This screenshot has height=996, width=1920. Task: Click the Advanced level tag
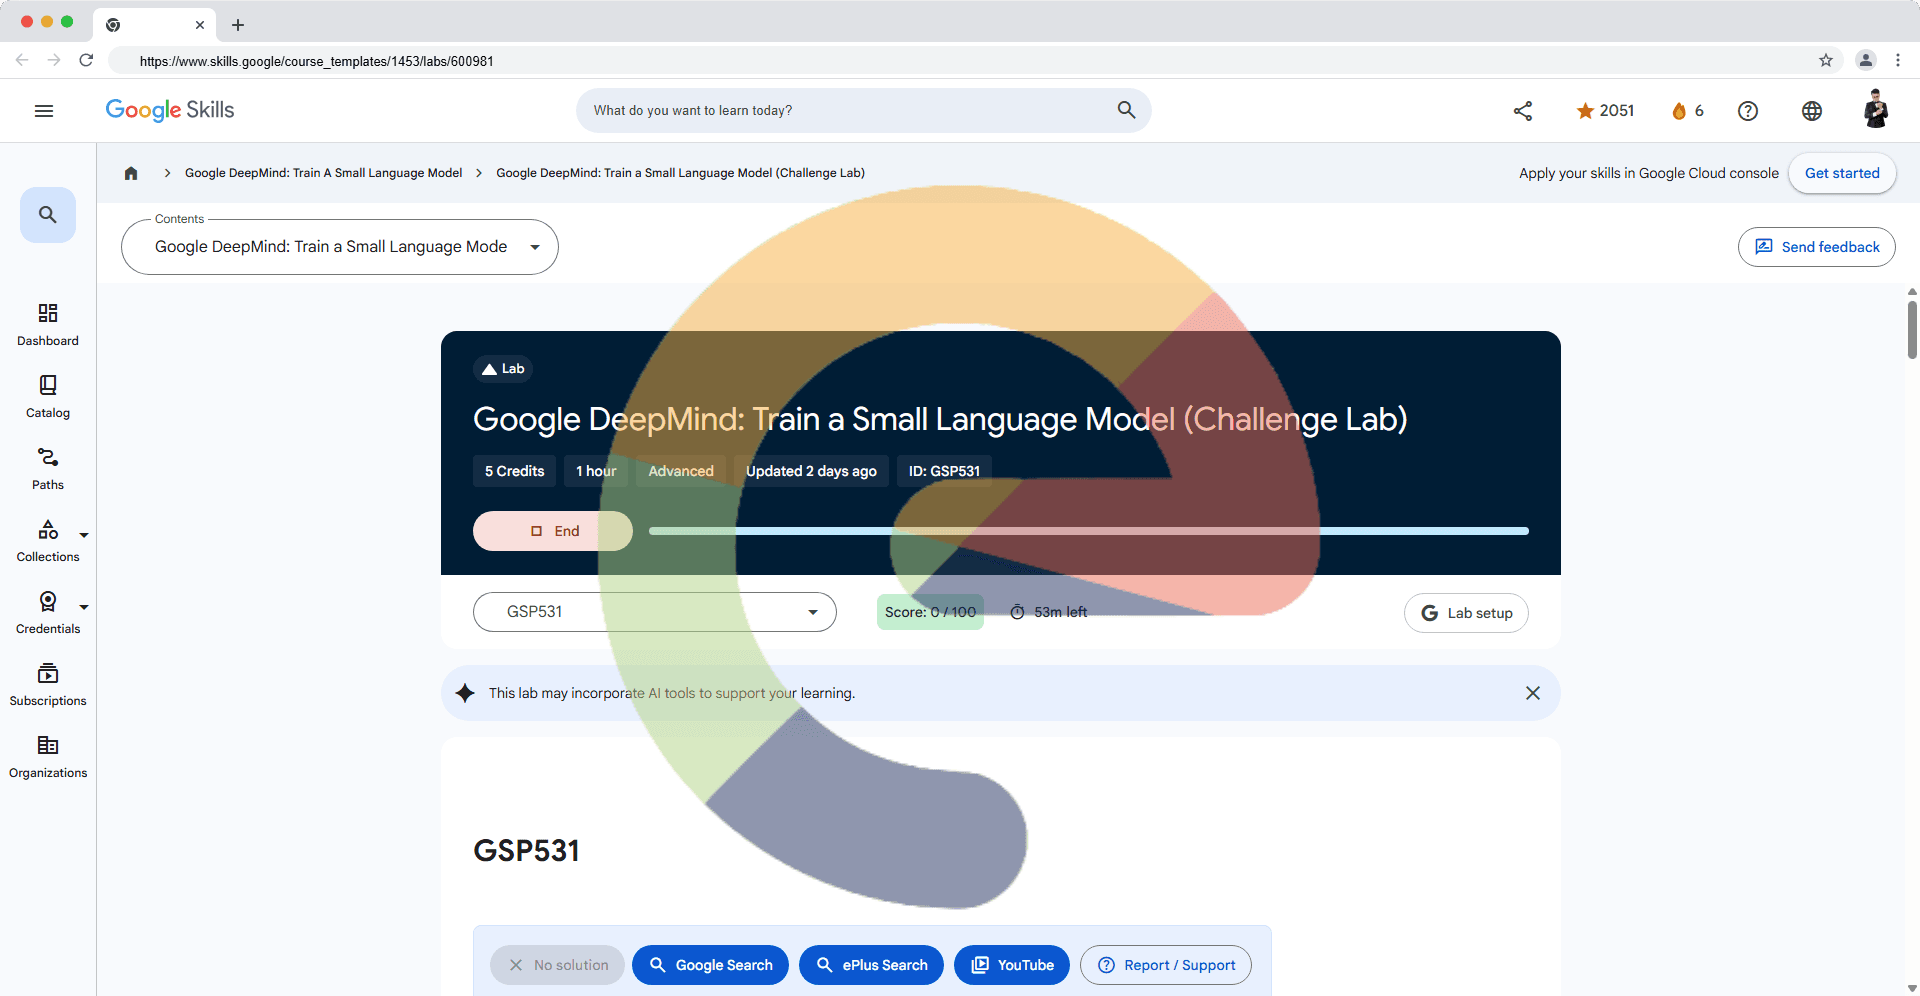coord(681,471)
